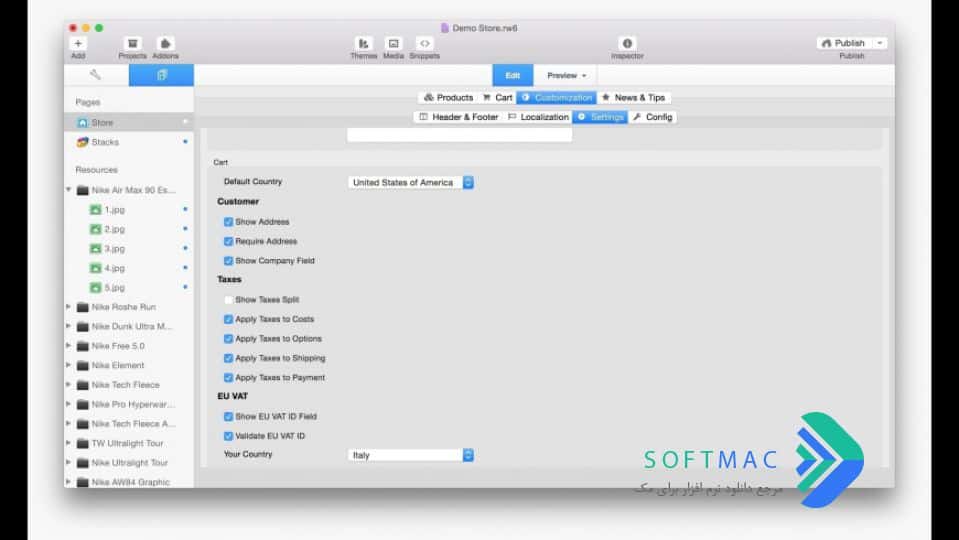Select the 3.jpg resource file
This screenshot has width=959, height=540.
coord(114,248)
